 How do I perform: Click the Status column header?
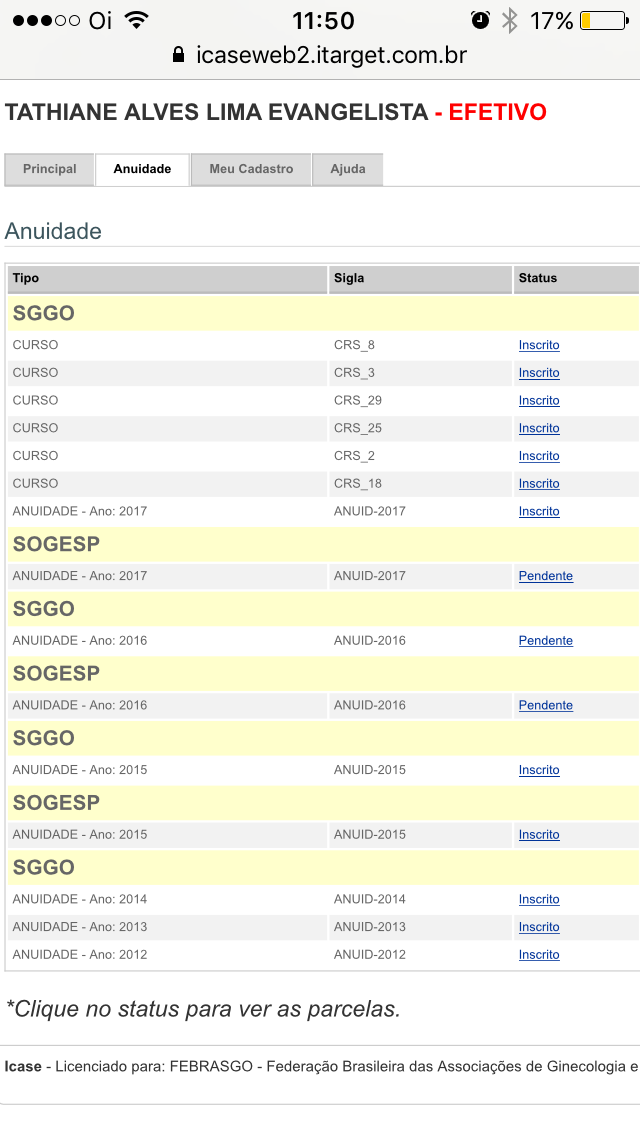538,278
